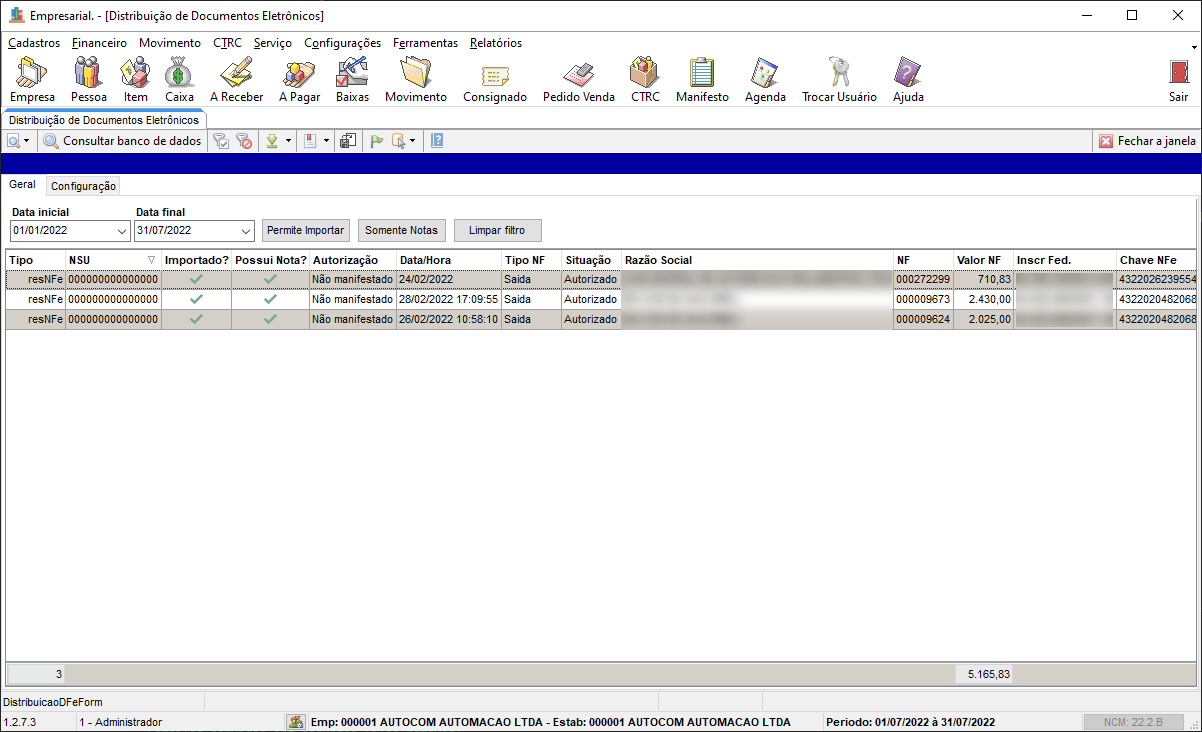Expand the Data inicial date dropdown
The image size is (1202, 732).
pos(122,231)
